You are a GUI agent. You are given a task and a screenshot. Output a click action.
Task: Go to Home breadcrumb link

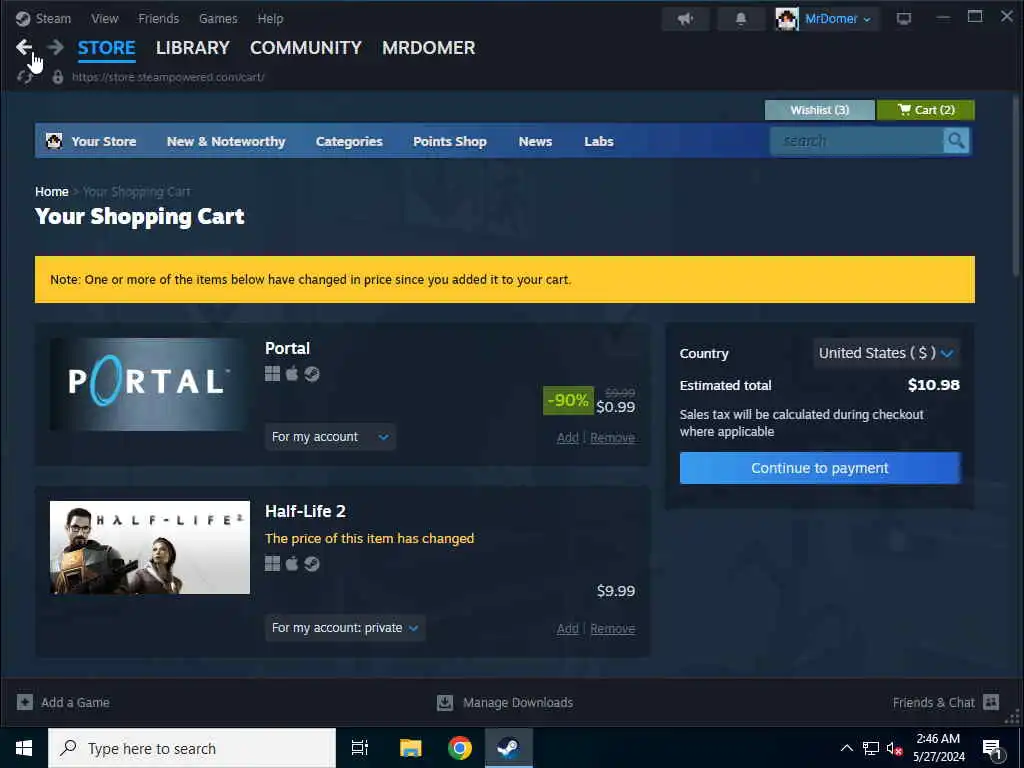52,191
